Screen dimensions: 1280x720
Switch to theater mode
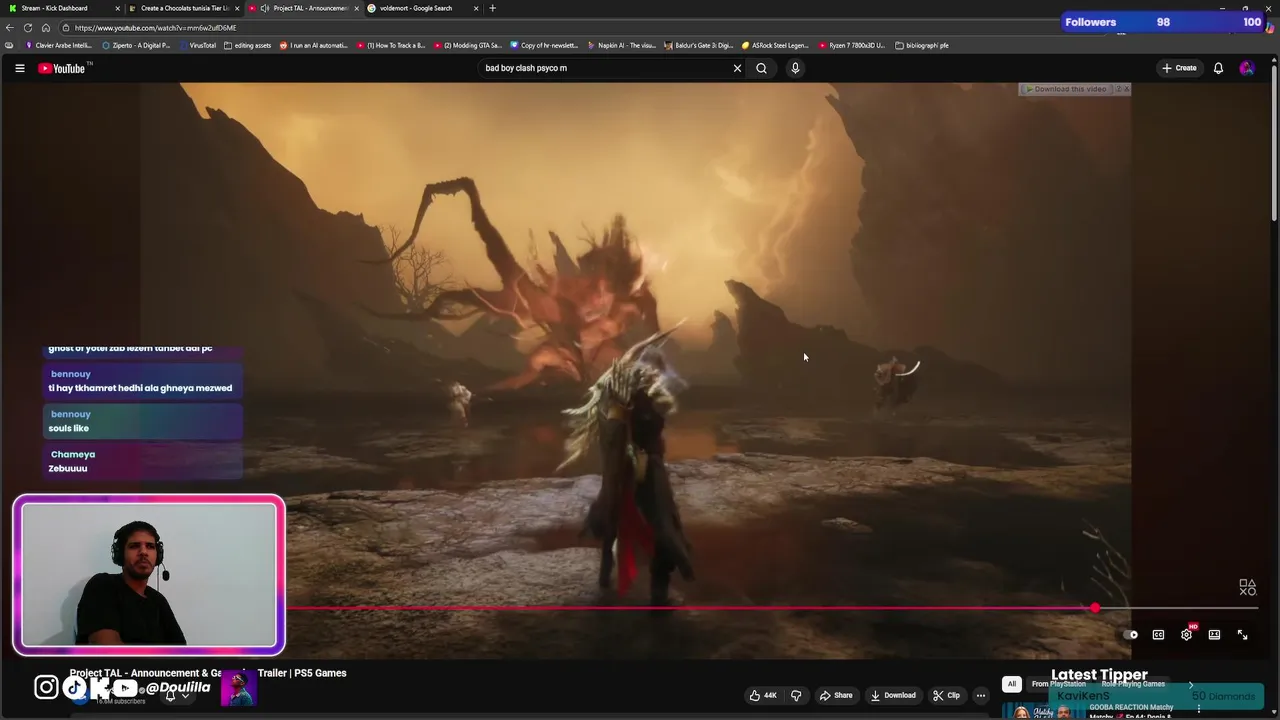click(x=1214, y=635)
